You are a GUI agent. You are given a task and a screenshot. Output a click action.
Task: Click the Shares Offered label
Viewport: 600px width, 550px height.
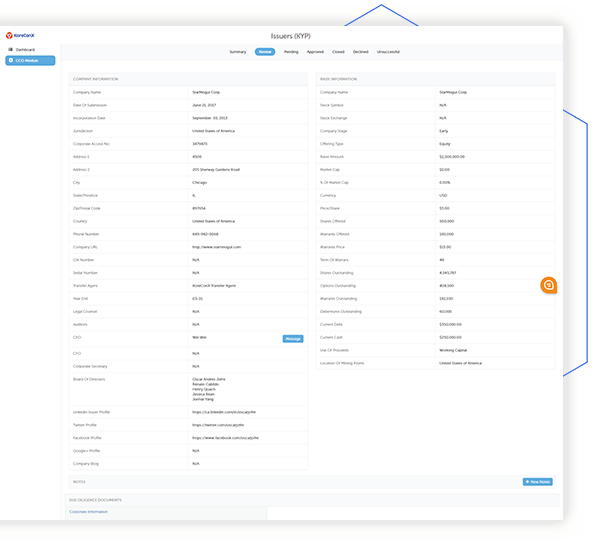click(x=333, y=221)
